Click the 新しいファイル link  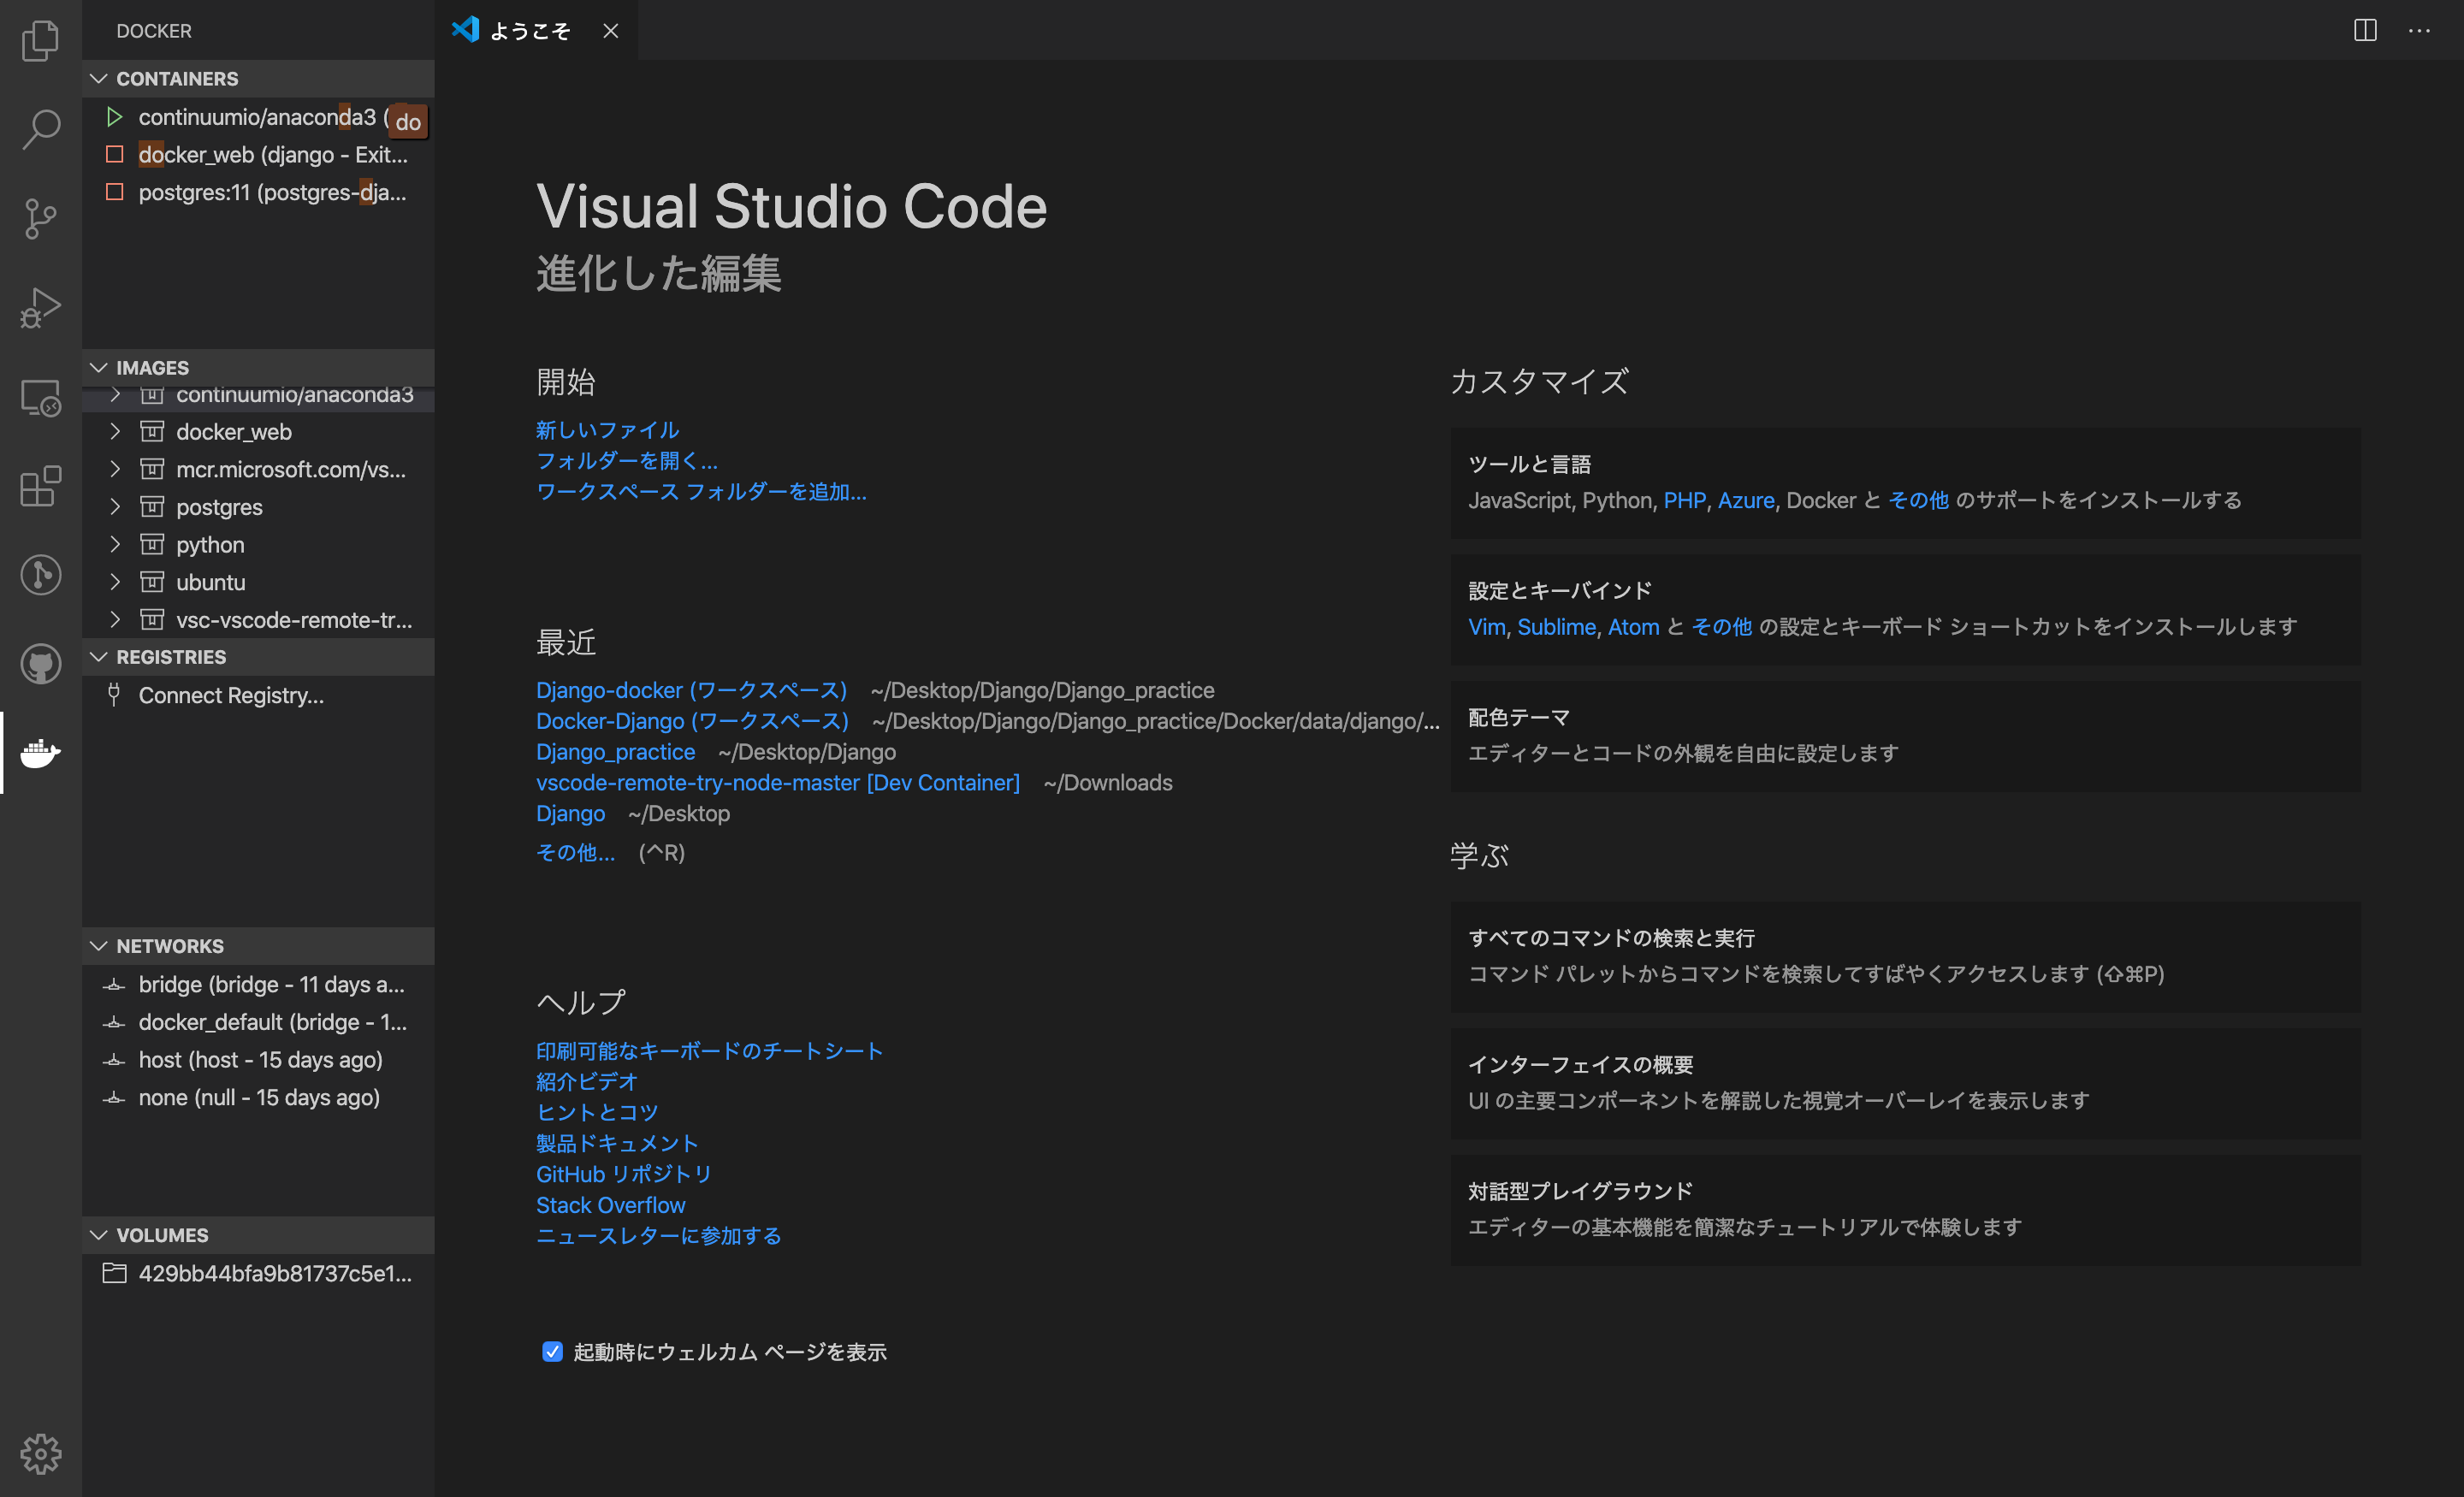pyautogui.click(x=607, y=430)
